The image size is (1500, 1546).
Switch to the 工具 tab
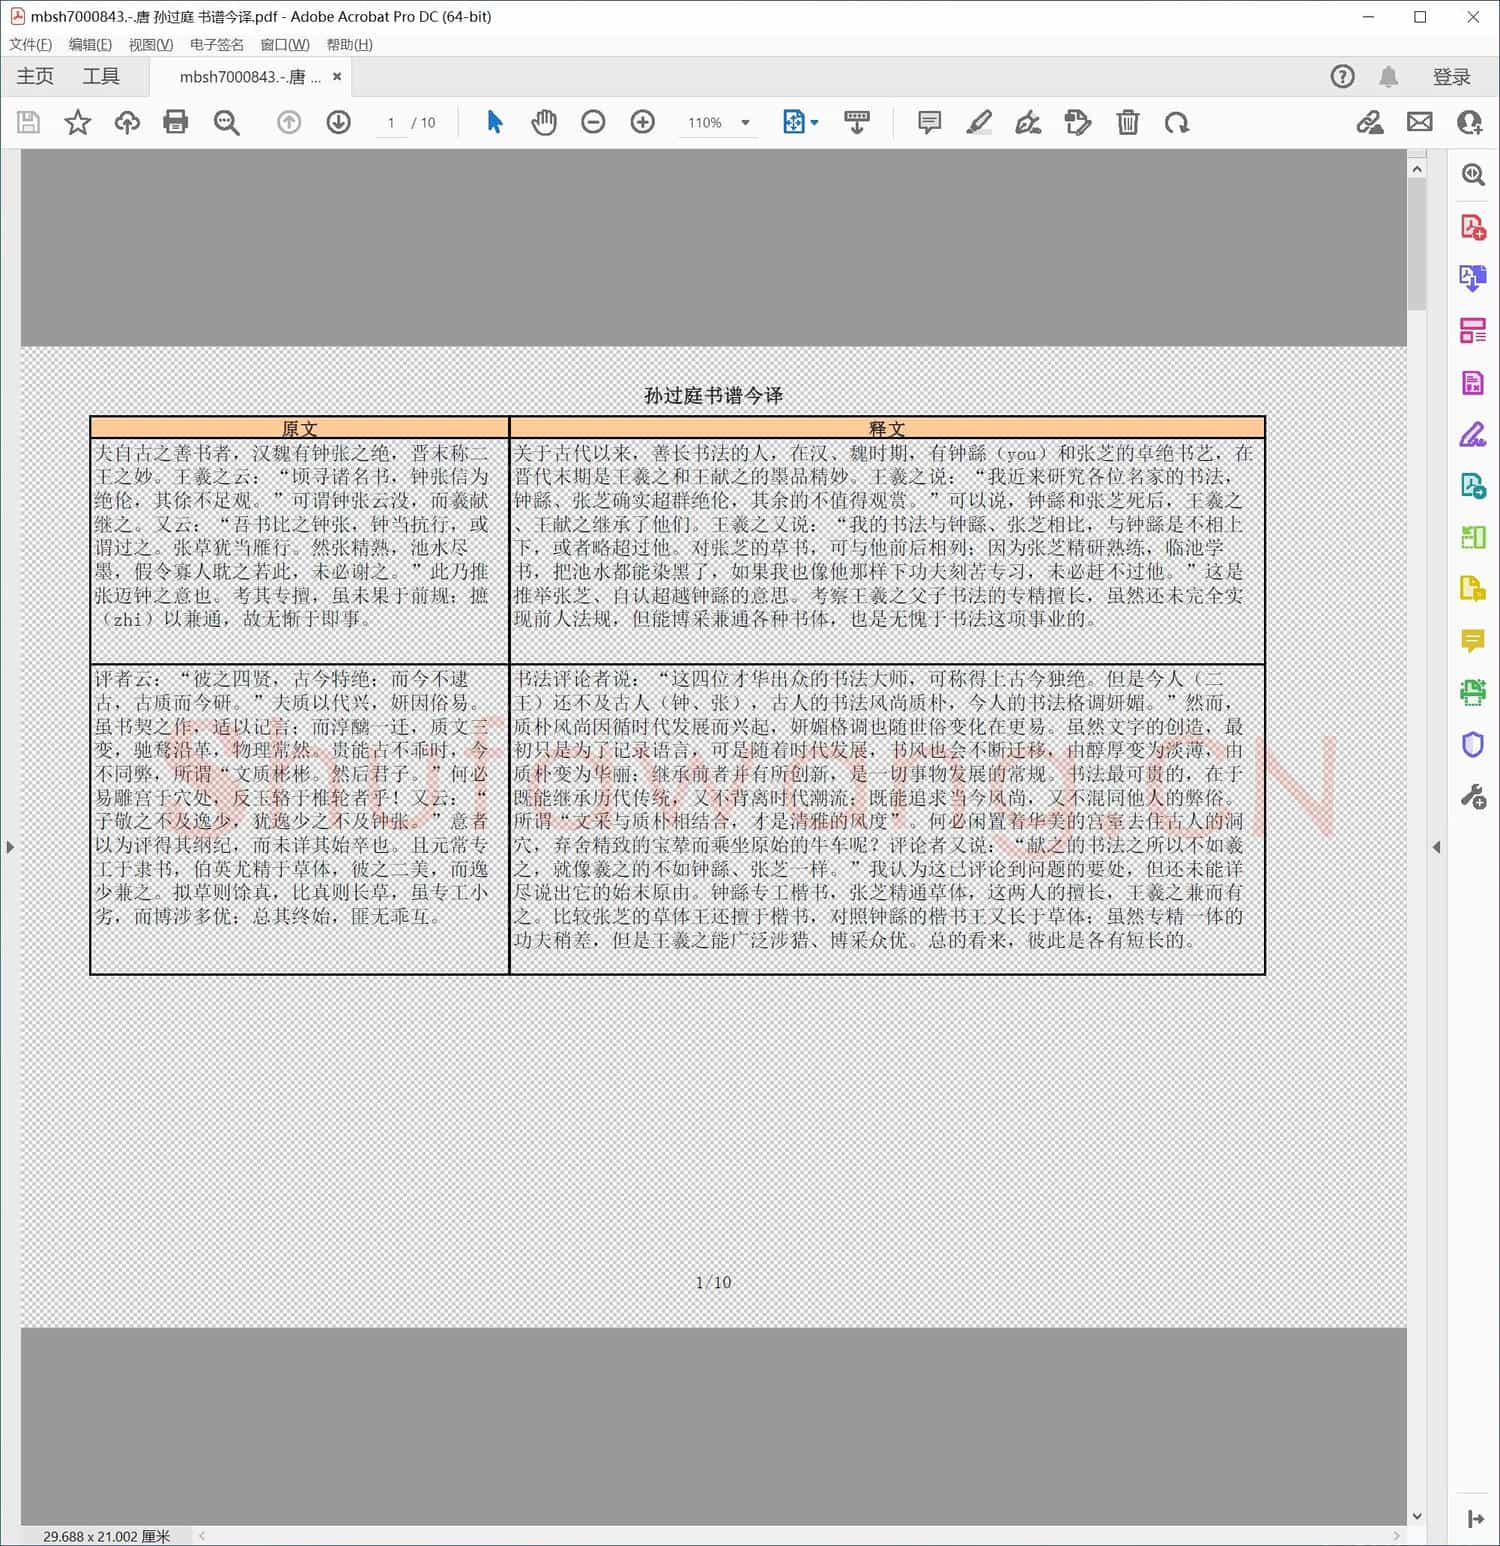click(101, 76)
